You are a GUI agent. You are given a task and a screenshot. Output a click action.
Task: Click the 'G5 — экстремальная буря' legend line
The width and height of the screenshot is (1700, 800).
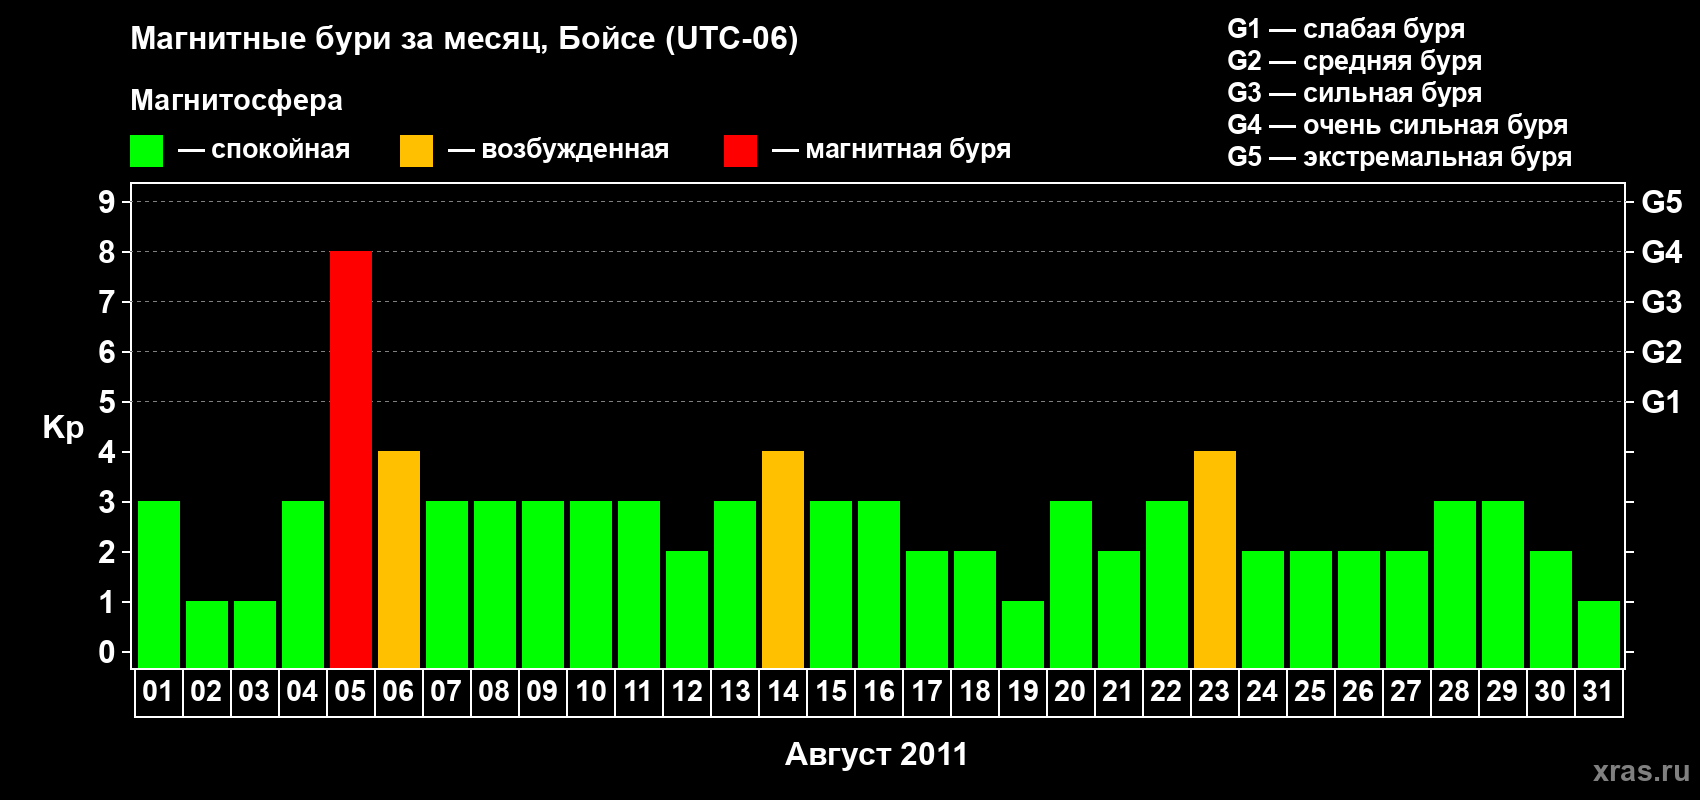coord(1400,157)
